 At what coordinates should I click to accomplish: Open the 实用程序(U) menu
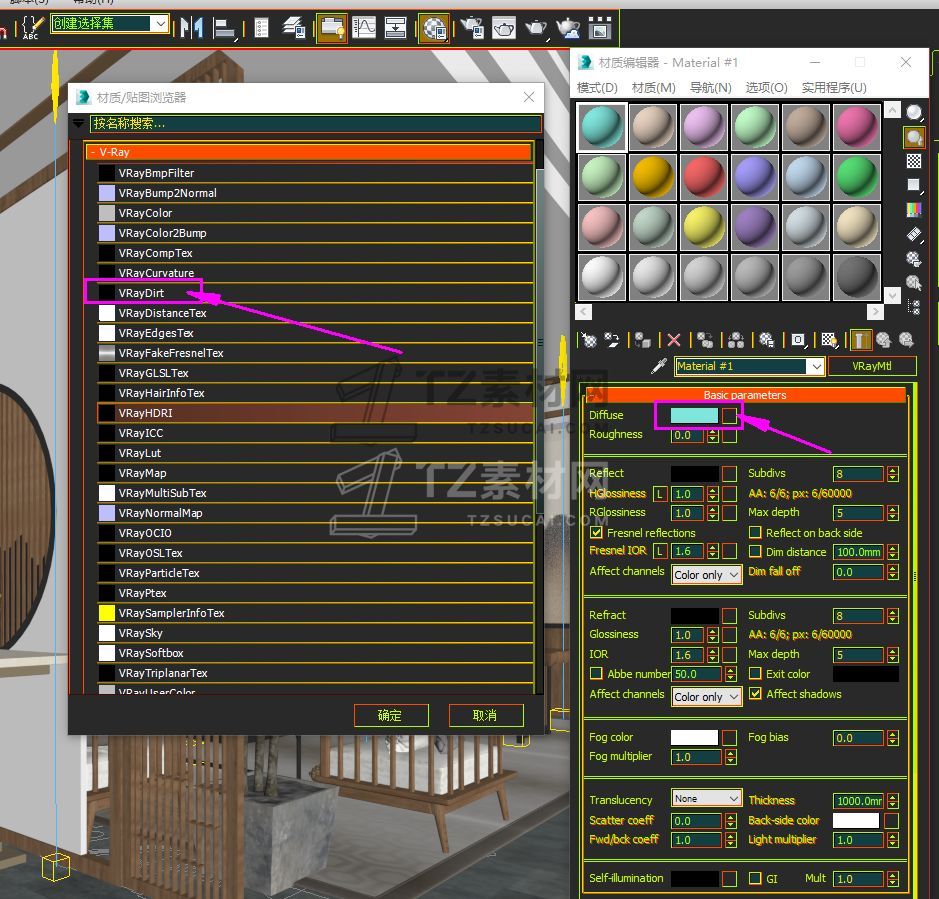point(834,88)
